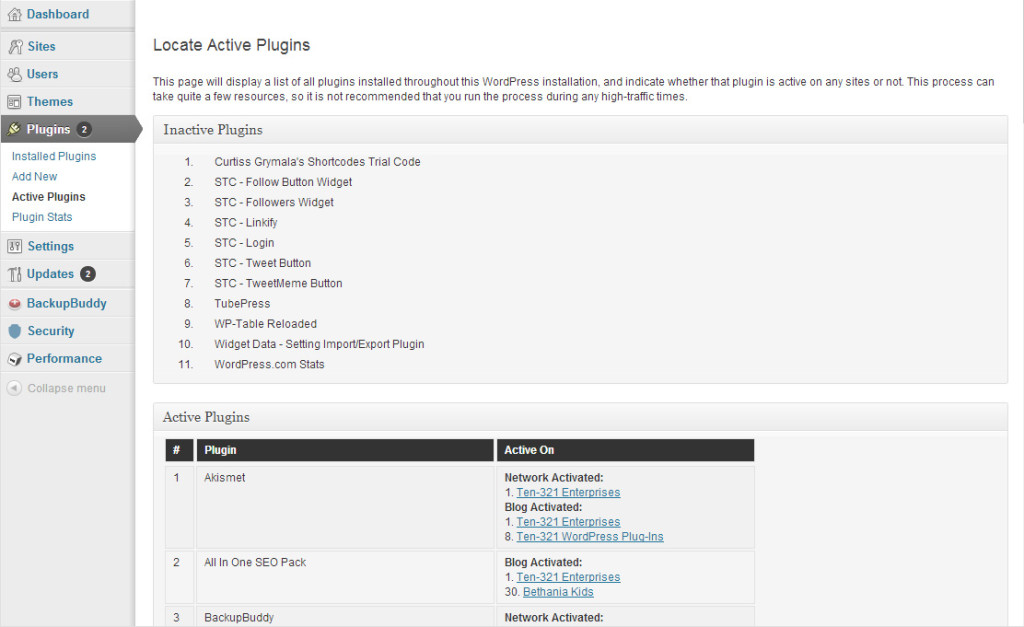Visit the Bethania Kids site link
1024x627 pixels.
557,592
